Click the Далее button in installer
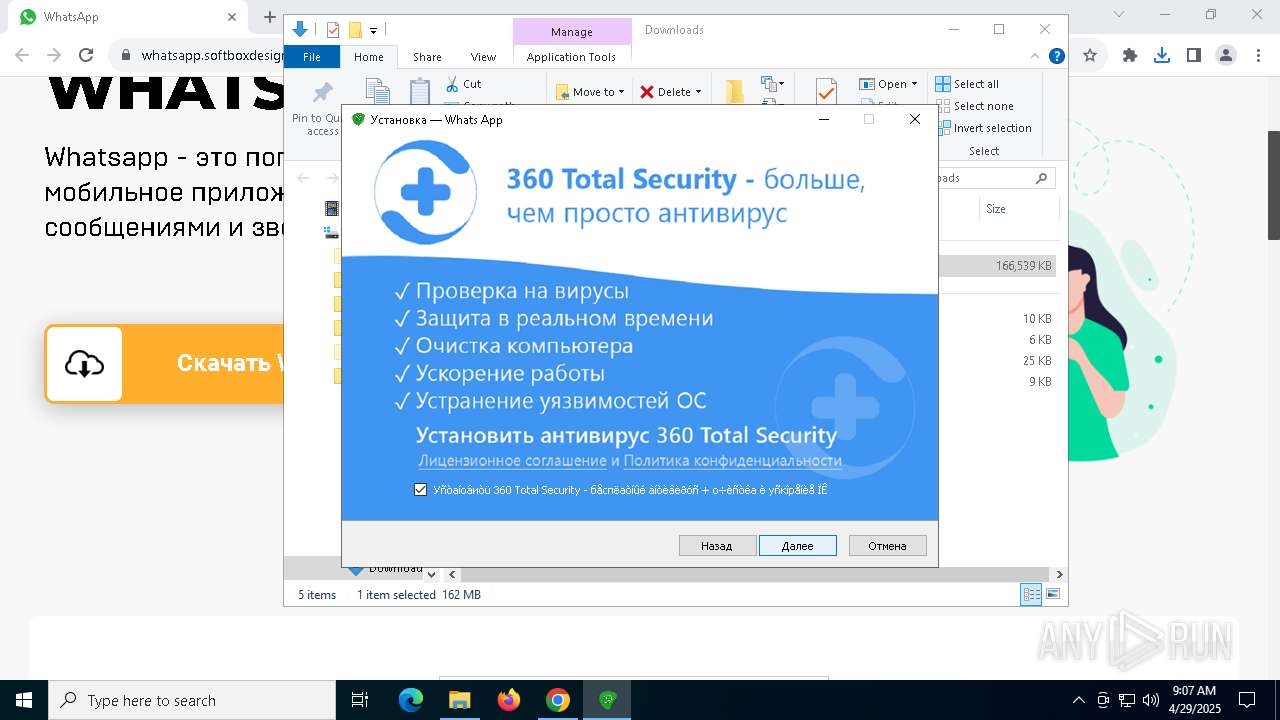The width and height of the screenshot is (1280, 720). [x=797, y=546]
